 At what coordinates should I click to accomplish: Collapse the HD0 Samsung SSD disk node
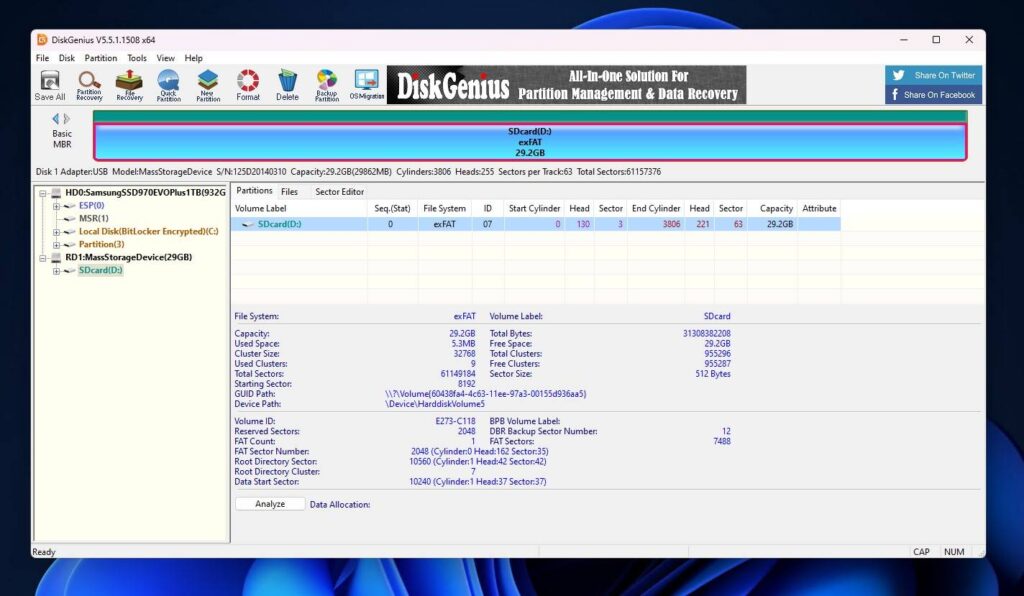click(x=43, y=193)
